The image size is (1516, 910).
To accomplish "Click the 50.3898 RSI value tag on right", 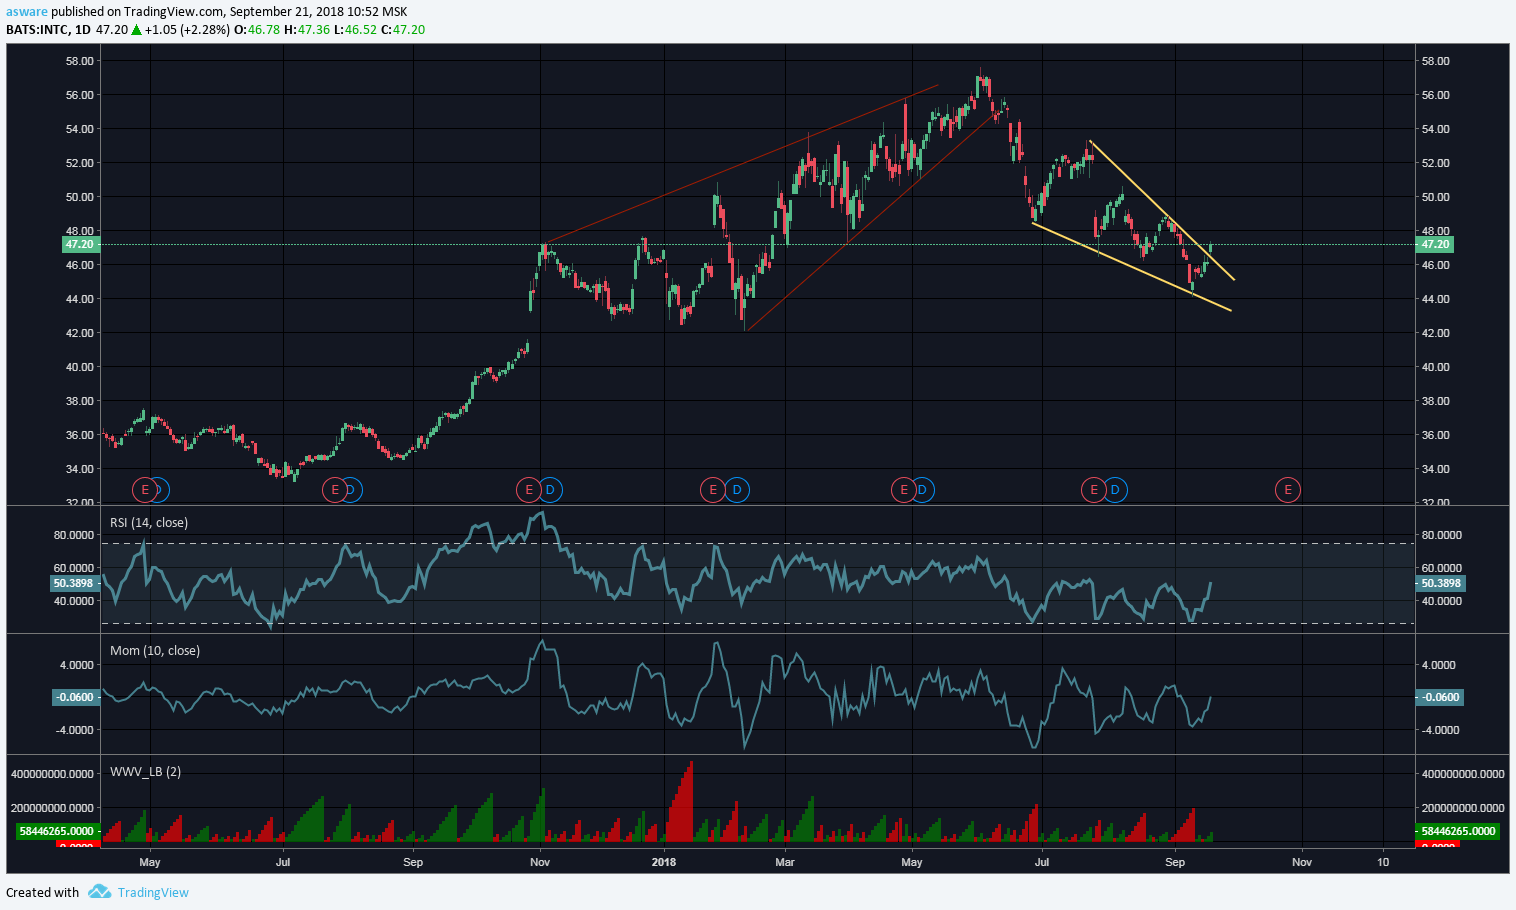I will 1440,583.
